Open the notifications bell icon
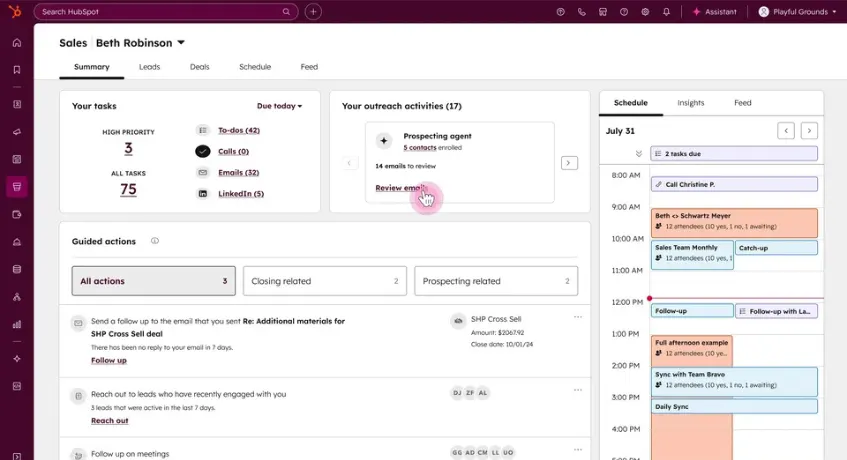This screenshot has height=460, width=847. coord(666,12)
